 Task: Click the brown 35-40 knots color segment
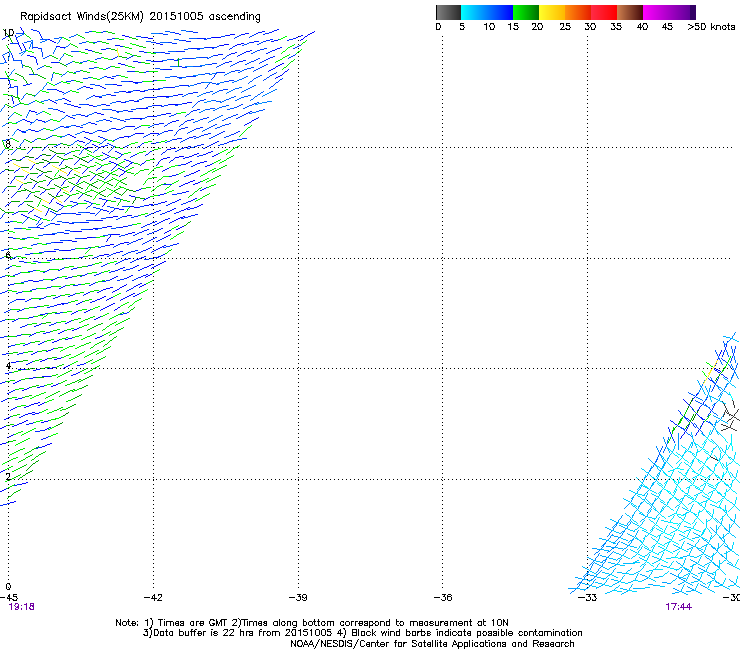point(630,12)
